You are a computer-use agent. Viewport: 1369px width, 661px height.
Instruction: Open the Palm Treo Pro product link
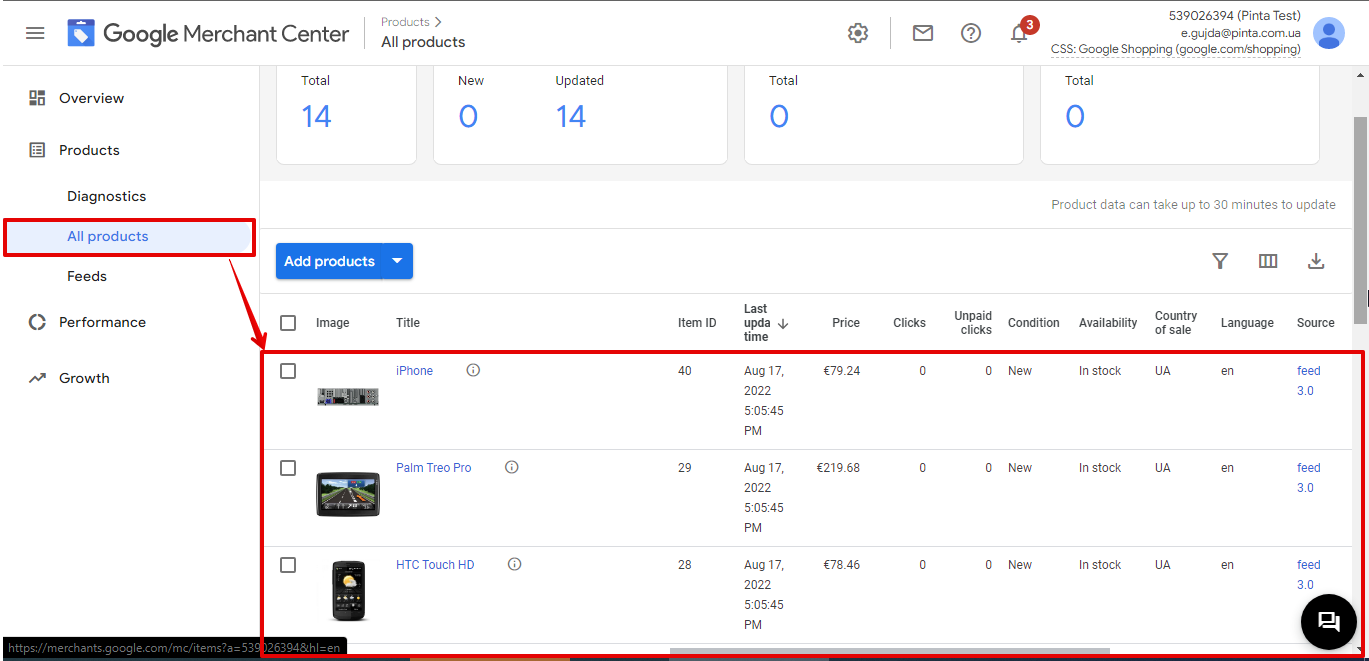[433, 468]
